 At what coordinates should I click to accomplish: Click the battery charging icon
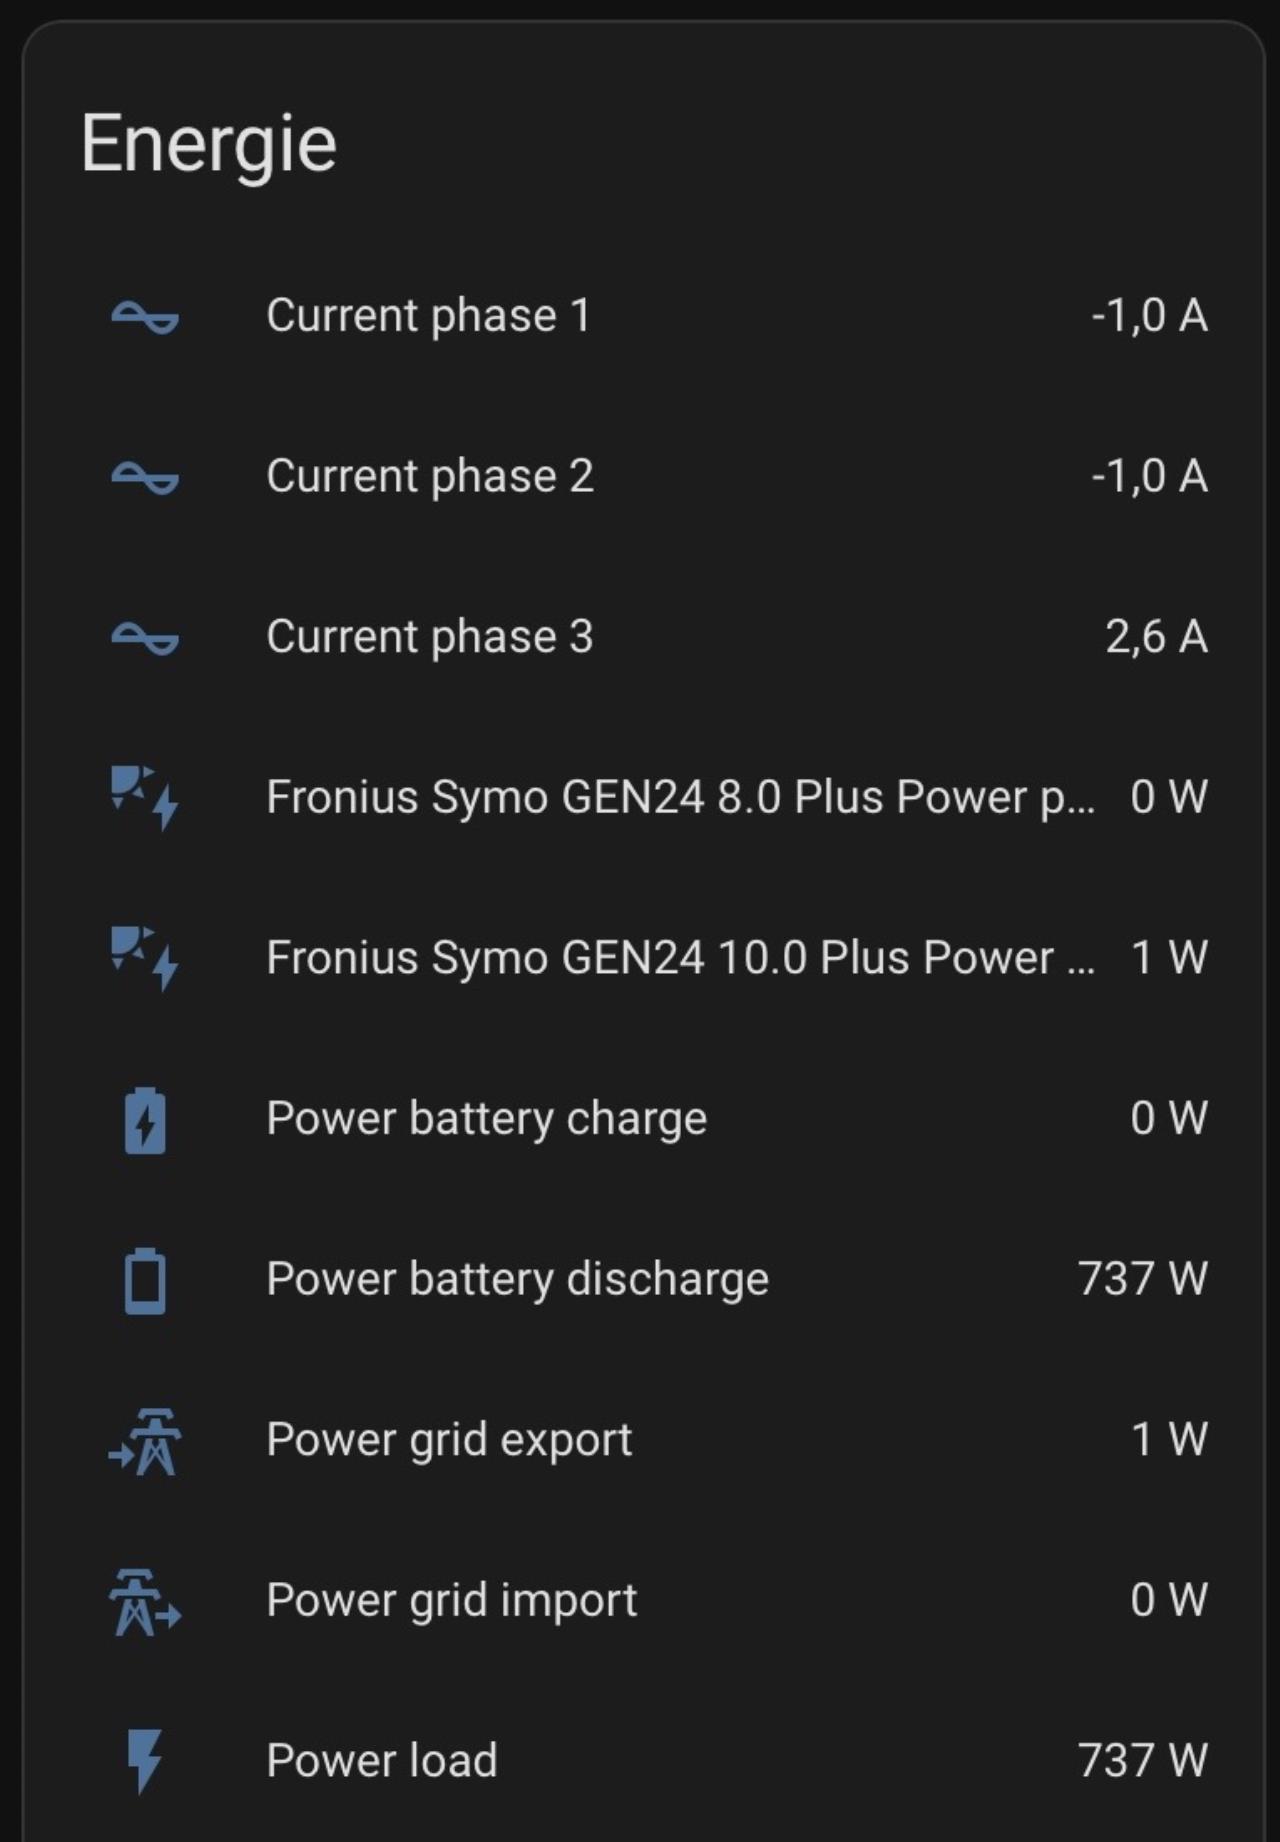[x=145, y=1119]
